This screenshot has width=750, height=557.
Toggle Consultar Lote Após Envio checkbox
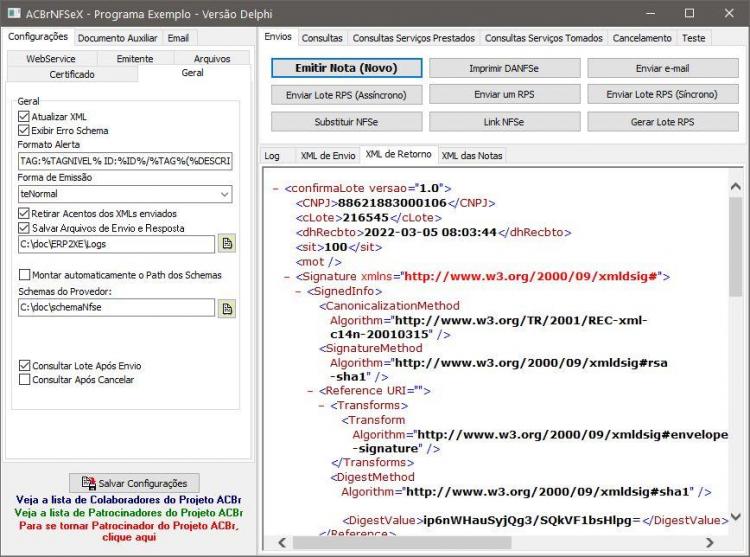24,365
